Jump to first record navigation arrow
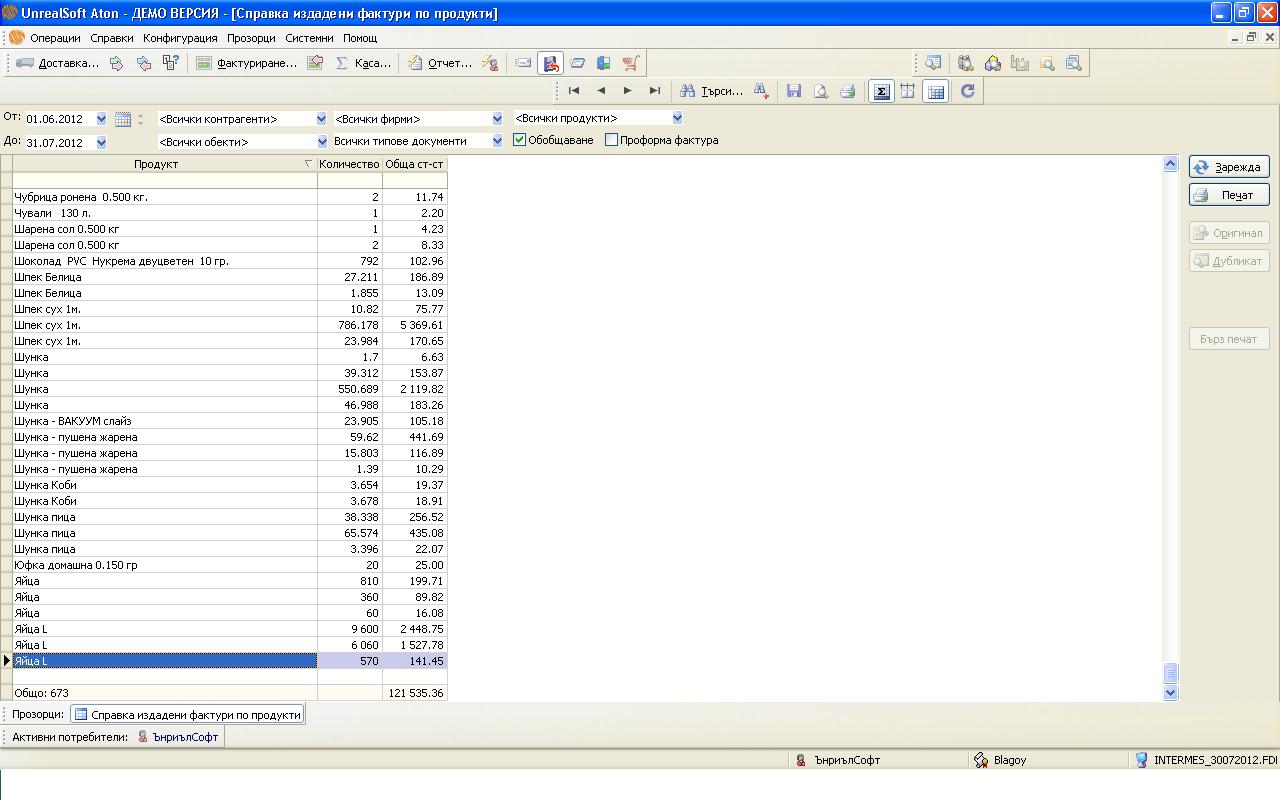The height and width of the screenshot is (800, 1280). 574,91
